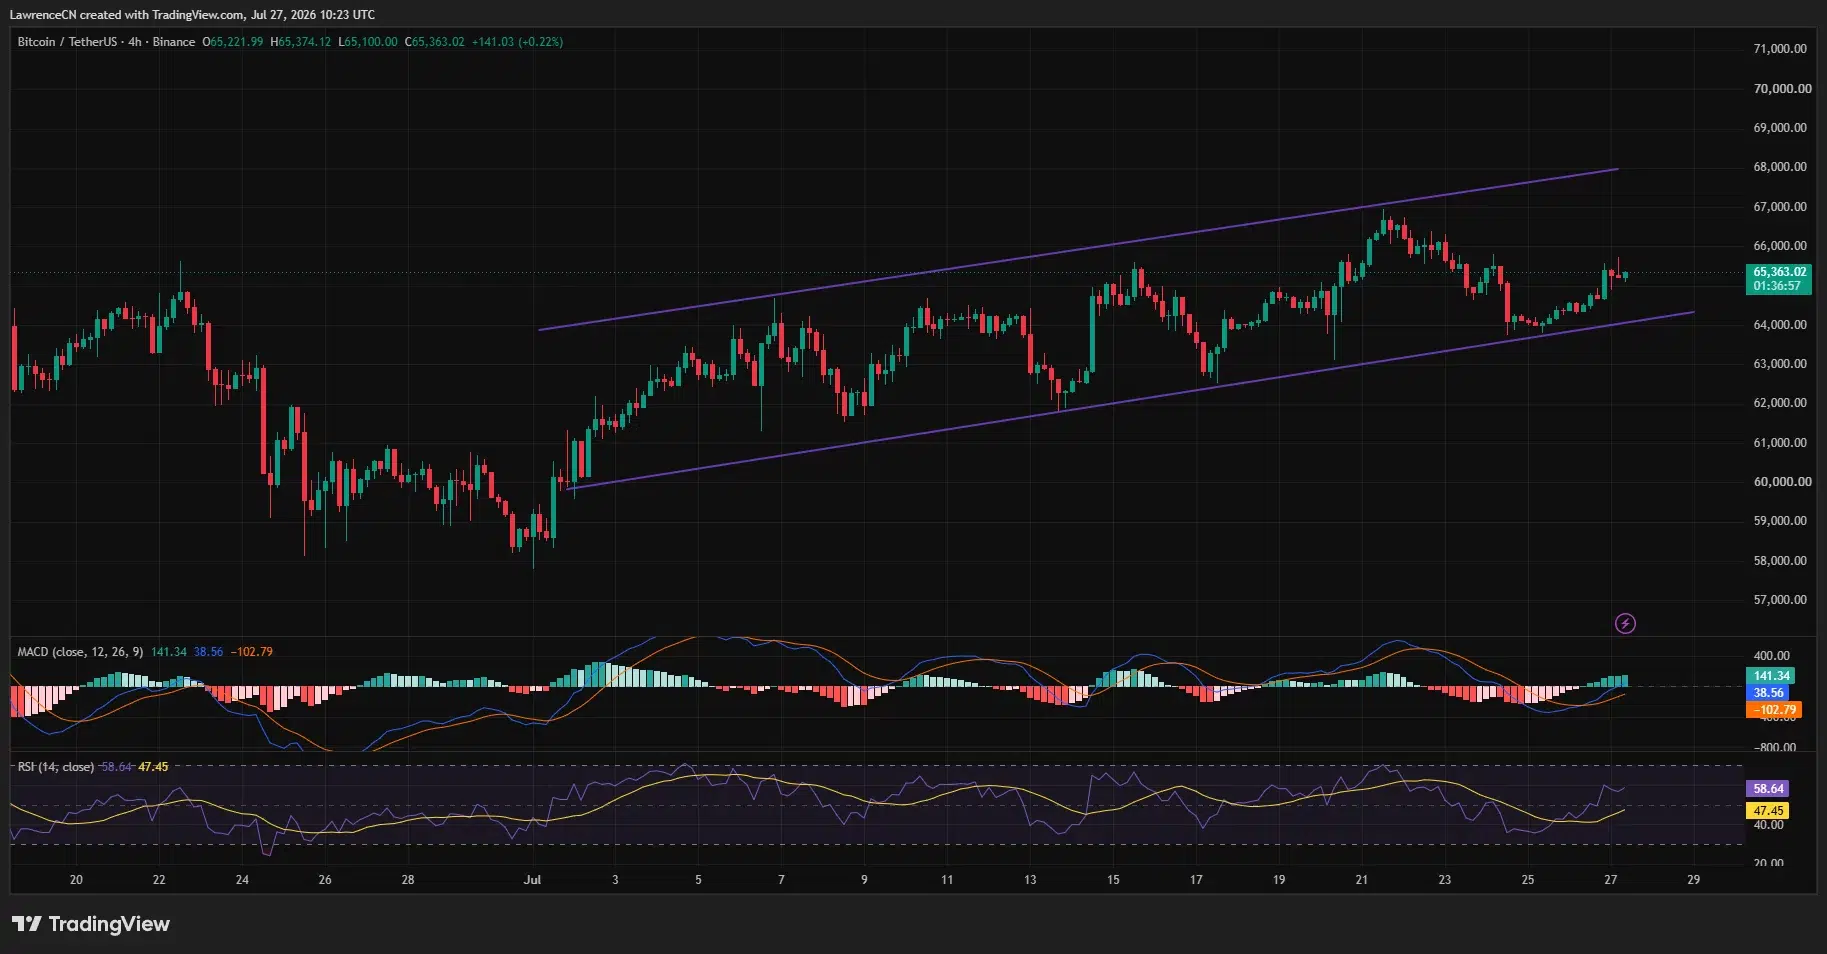Click the 71,000.00 price axis label
This screenshot has height=954, width=1827.
point(1780,49)
